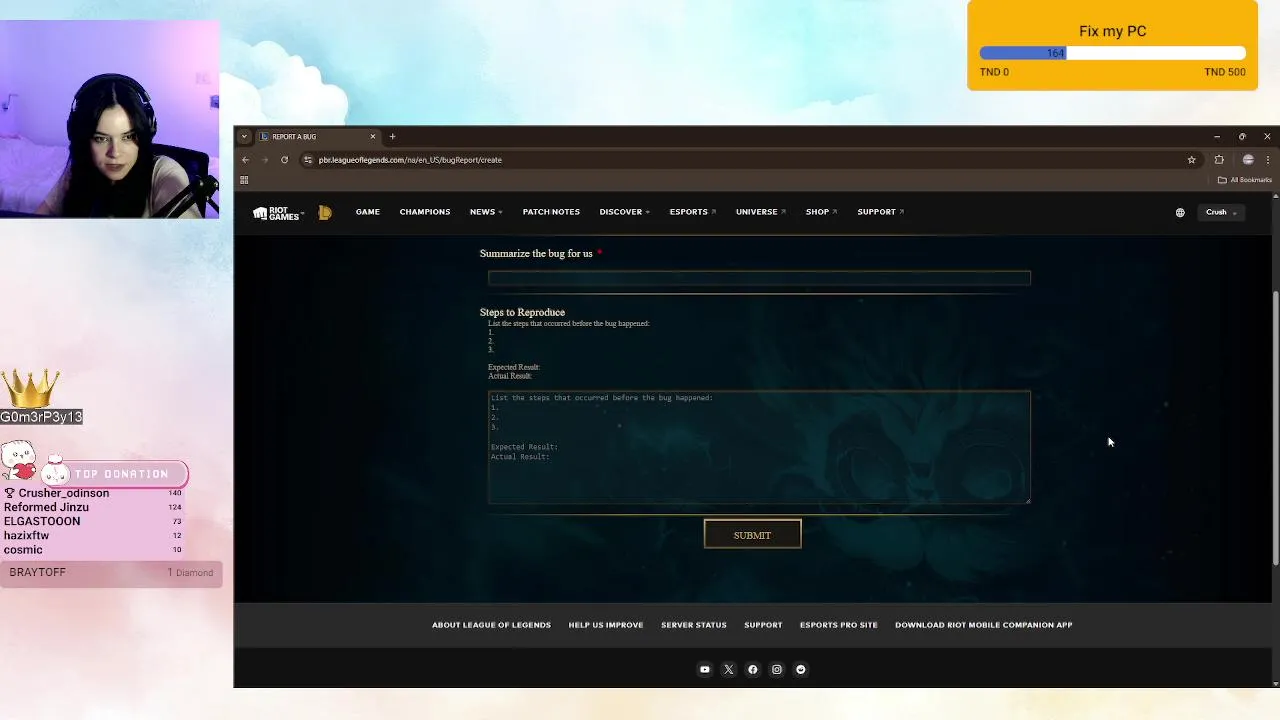
Task: Open the tab search dropdown arrow
Action: (244, 137)
